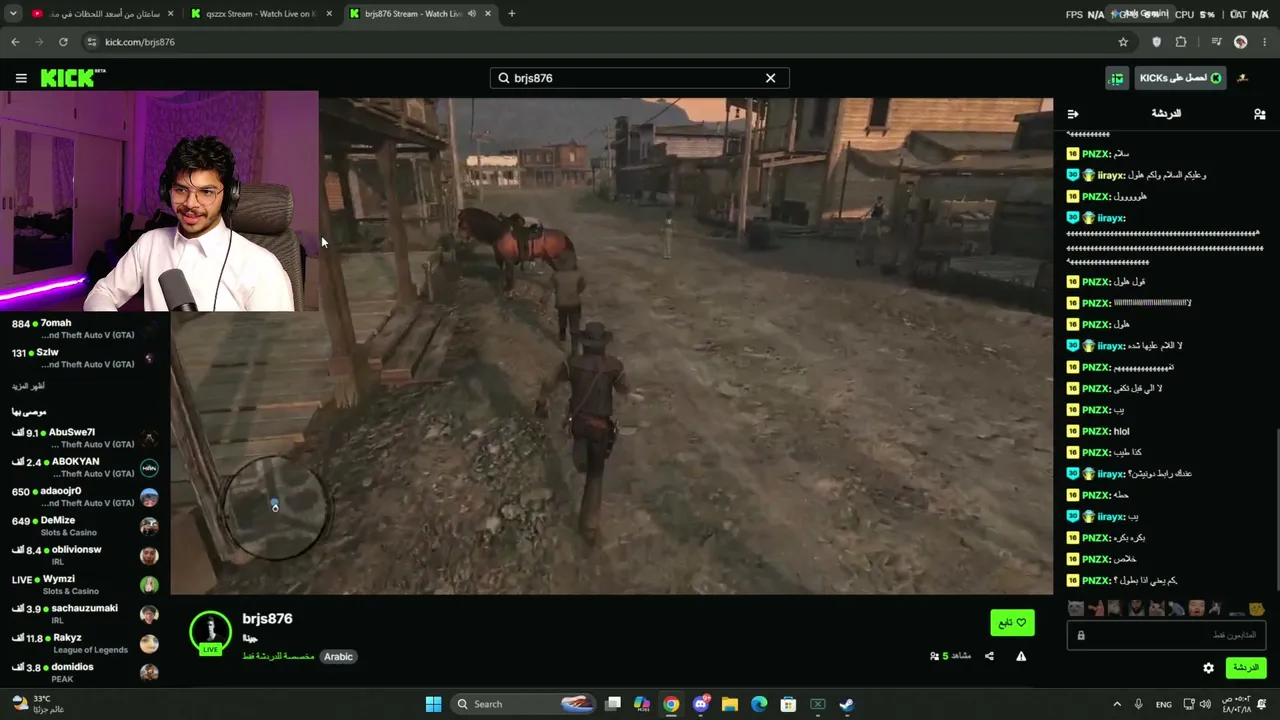Click the green Kick icon beside KICKs button
Screen dimensions: 1280x720
click(x=1116, y=78)
